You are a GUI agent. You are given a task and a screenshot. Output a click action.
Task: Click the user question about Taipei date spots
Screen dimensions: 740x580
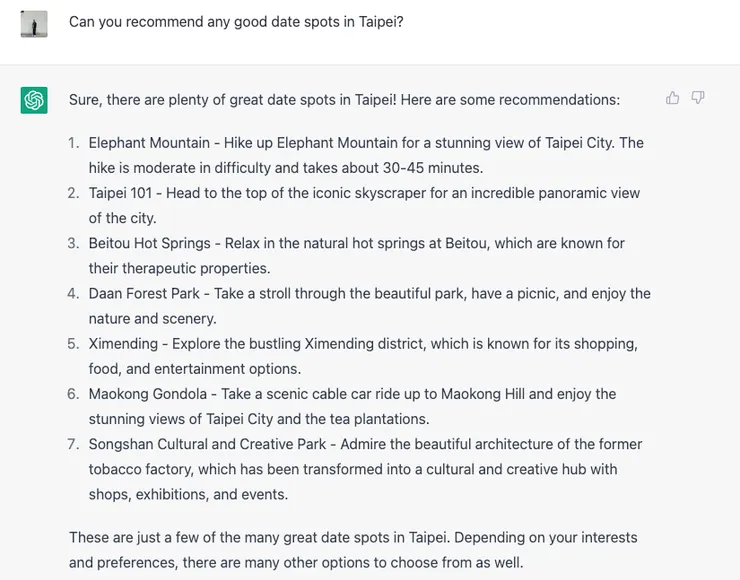point(236,22)
